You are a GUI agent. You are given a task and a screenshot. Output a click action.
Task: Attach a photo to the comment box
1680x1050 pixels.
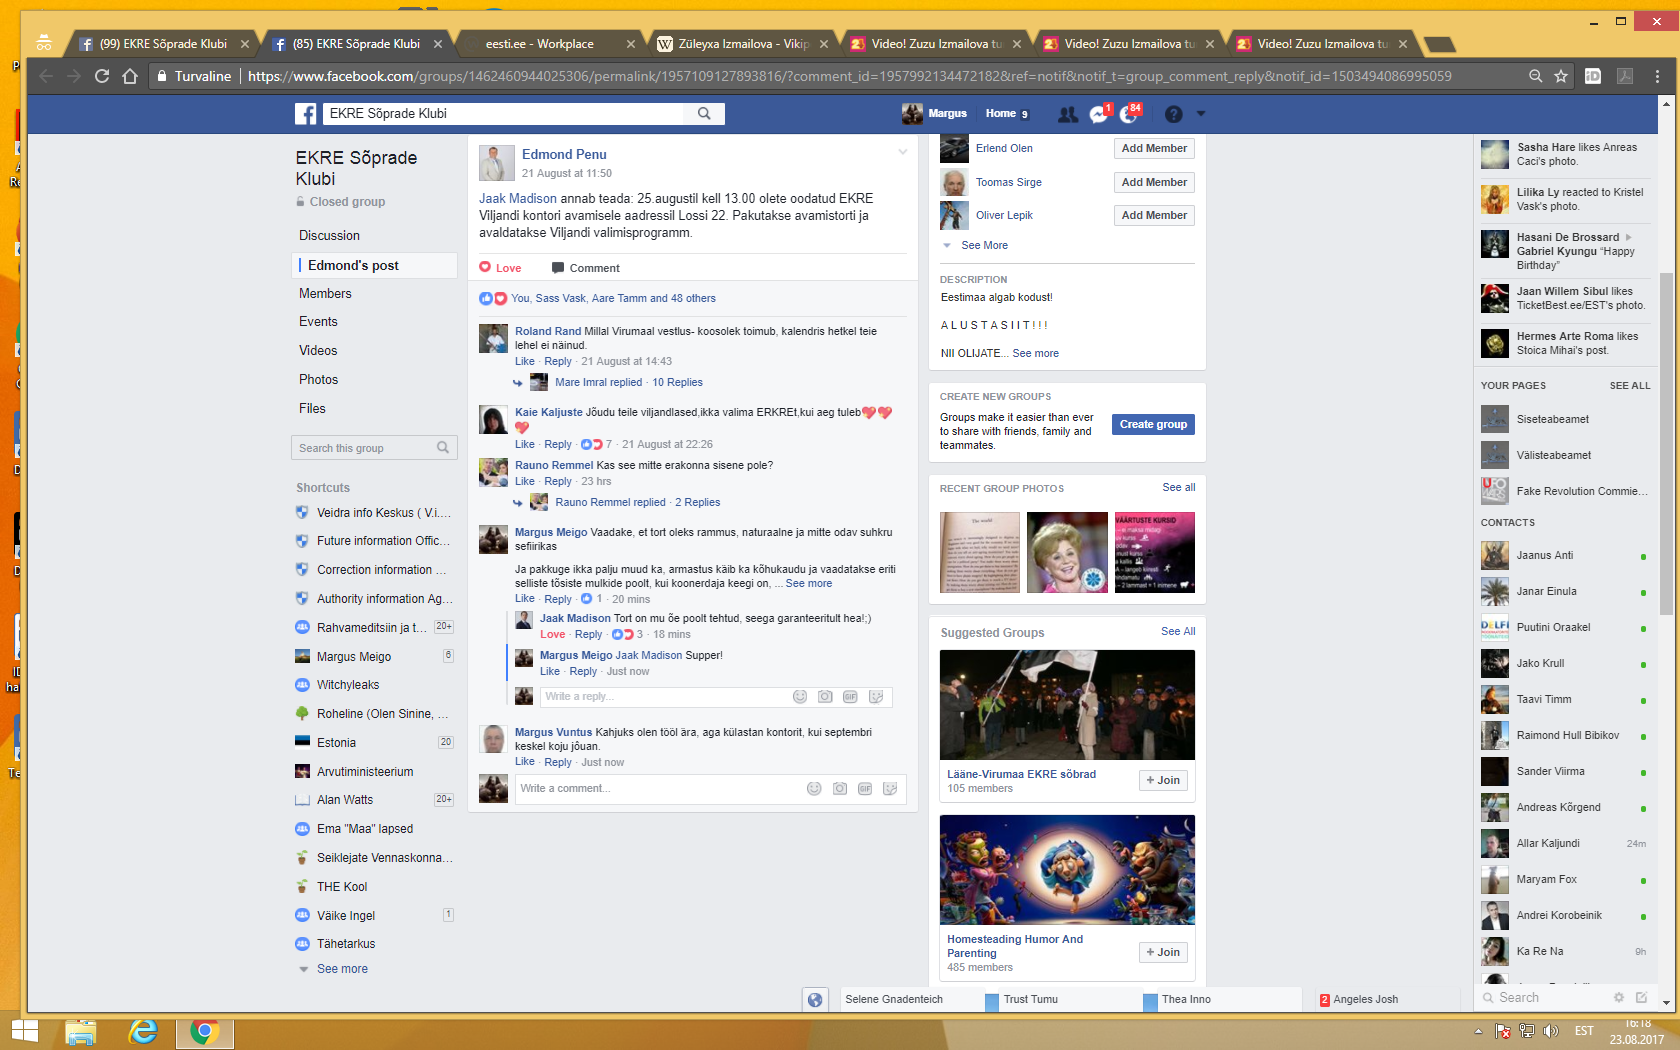(840, 789)
